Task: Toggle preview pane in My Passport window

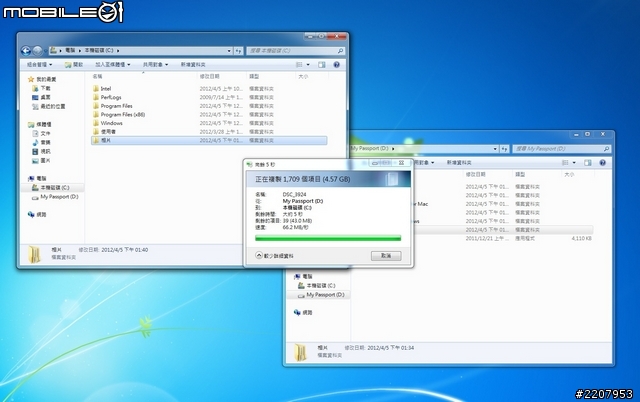Action: click(588, 162)
